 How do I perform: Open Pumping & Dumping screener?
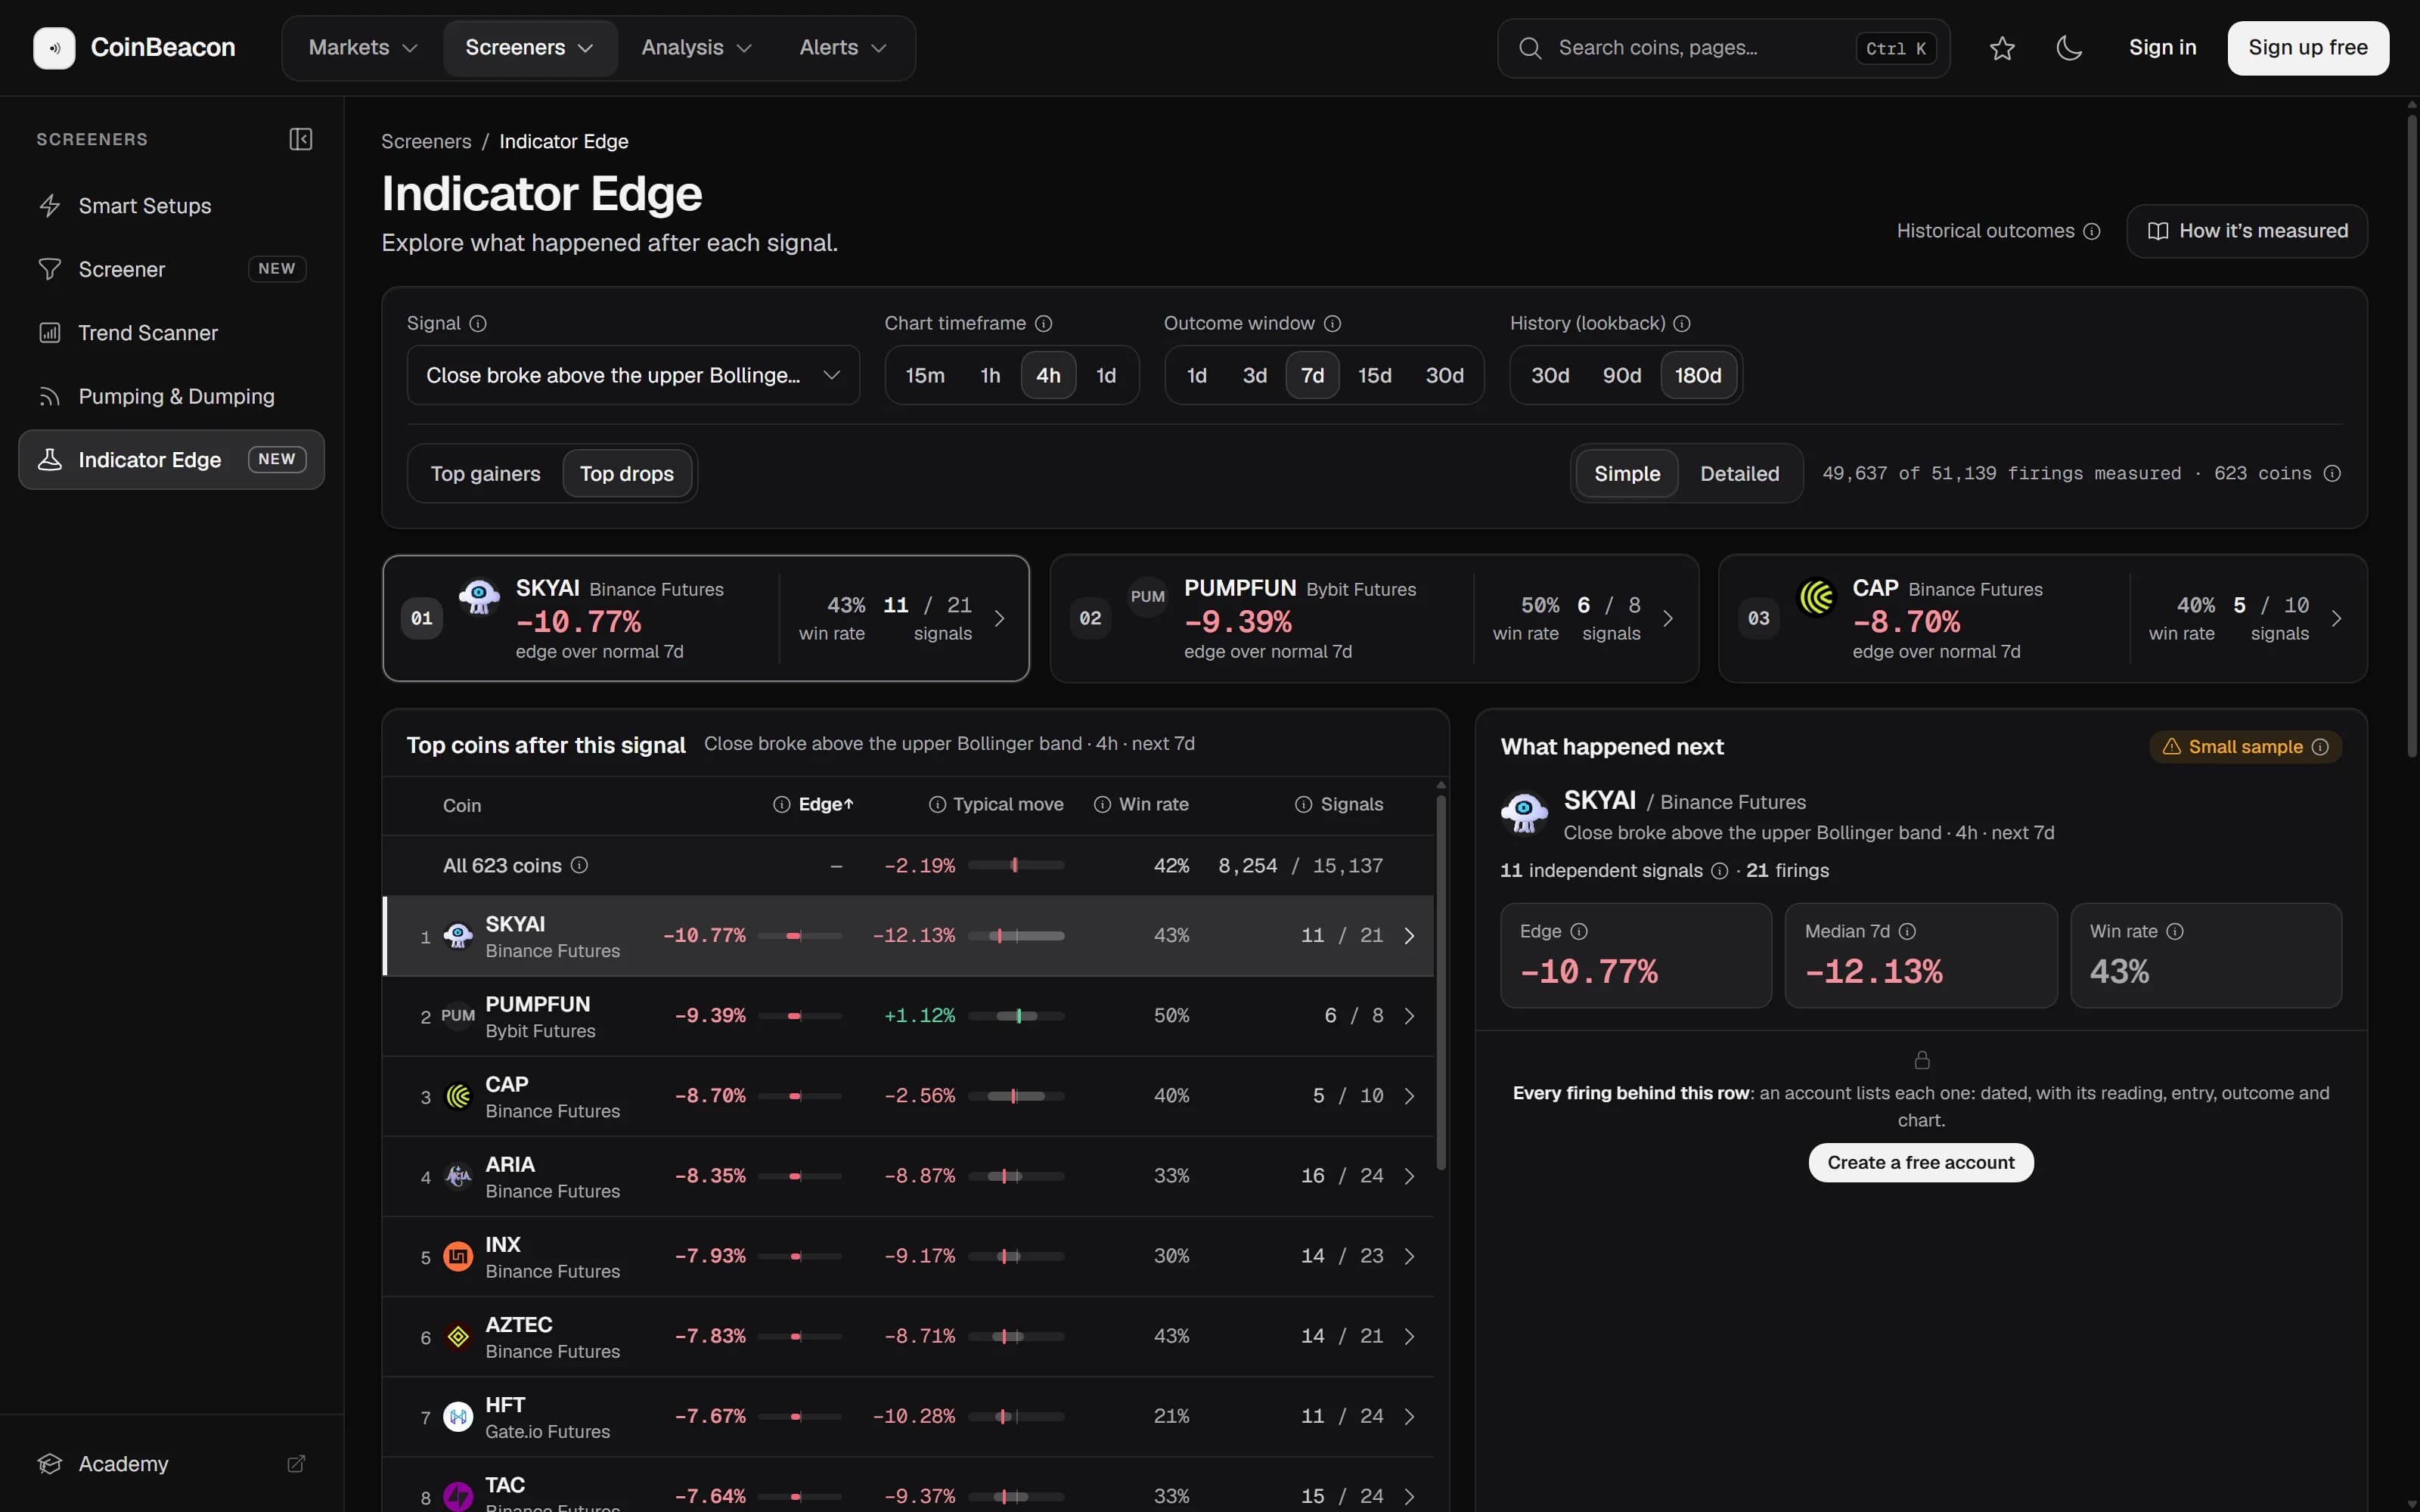(171, 397)
